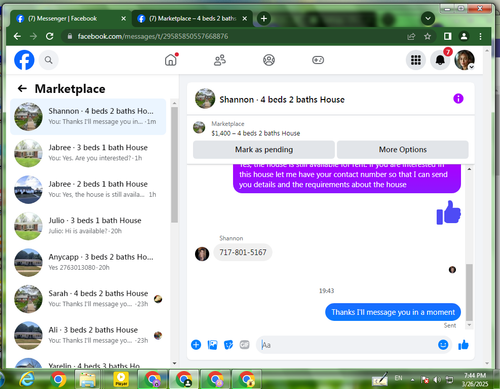Open the Gaming icon in top navigation
Screen dimensions: 500x389
tap(318, 60)
